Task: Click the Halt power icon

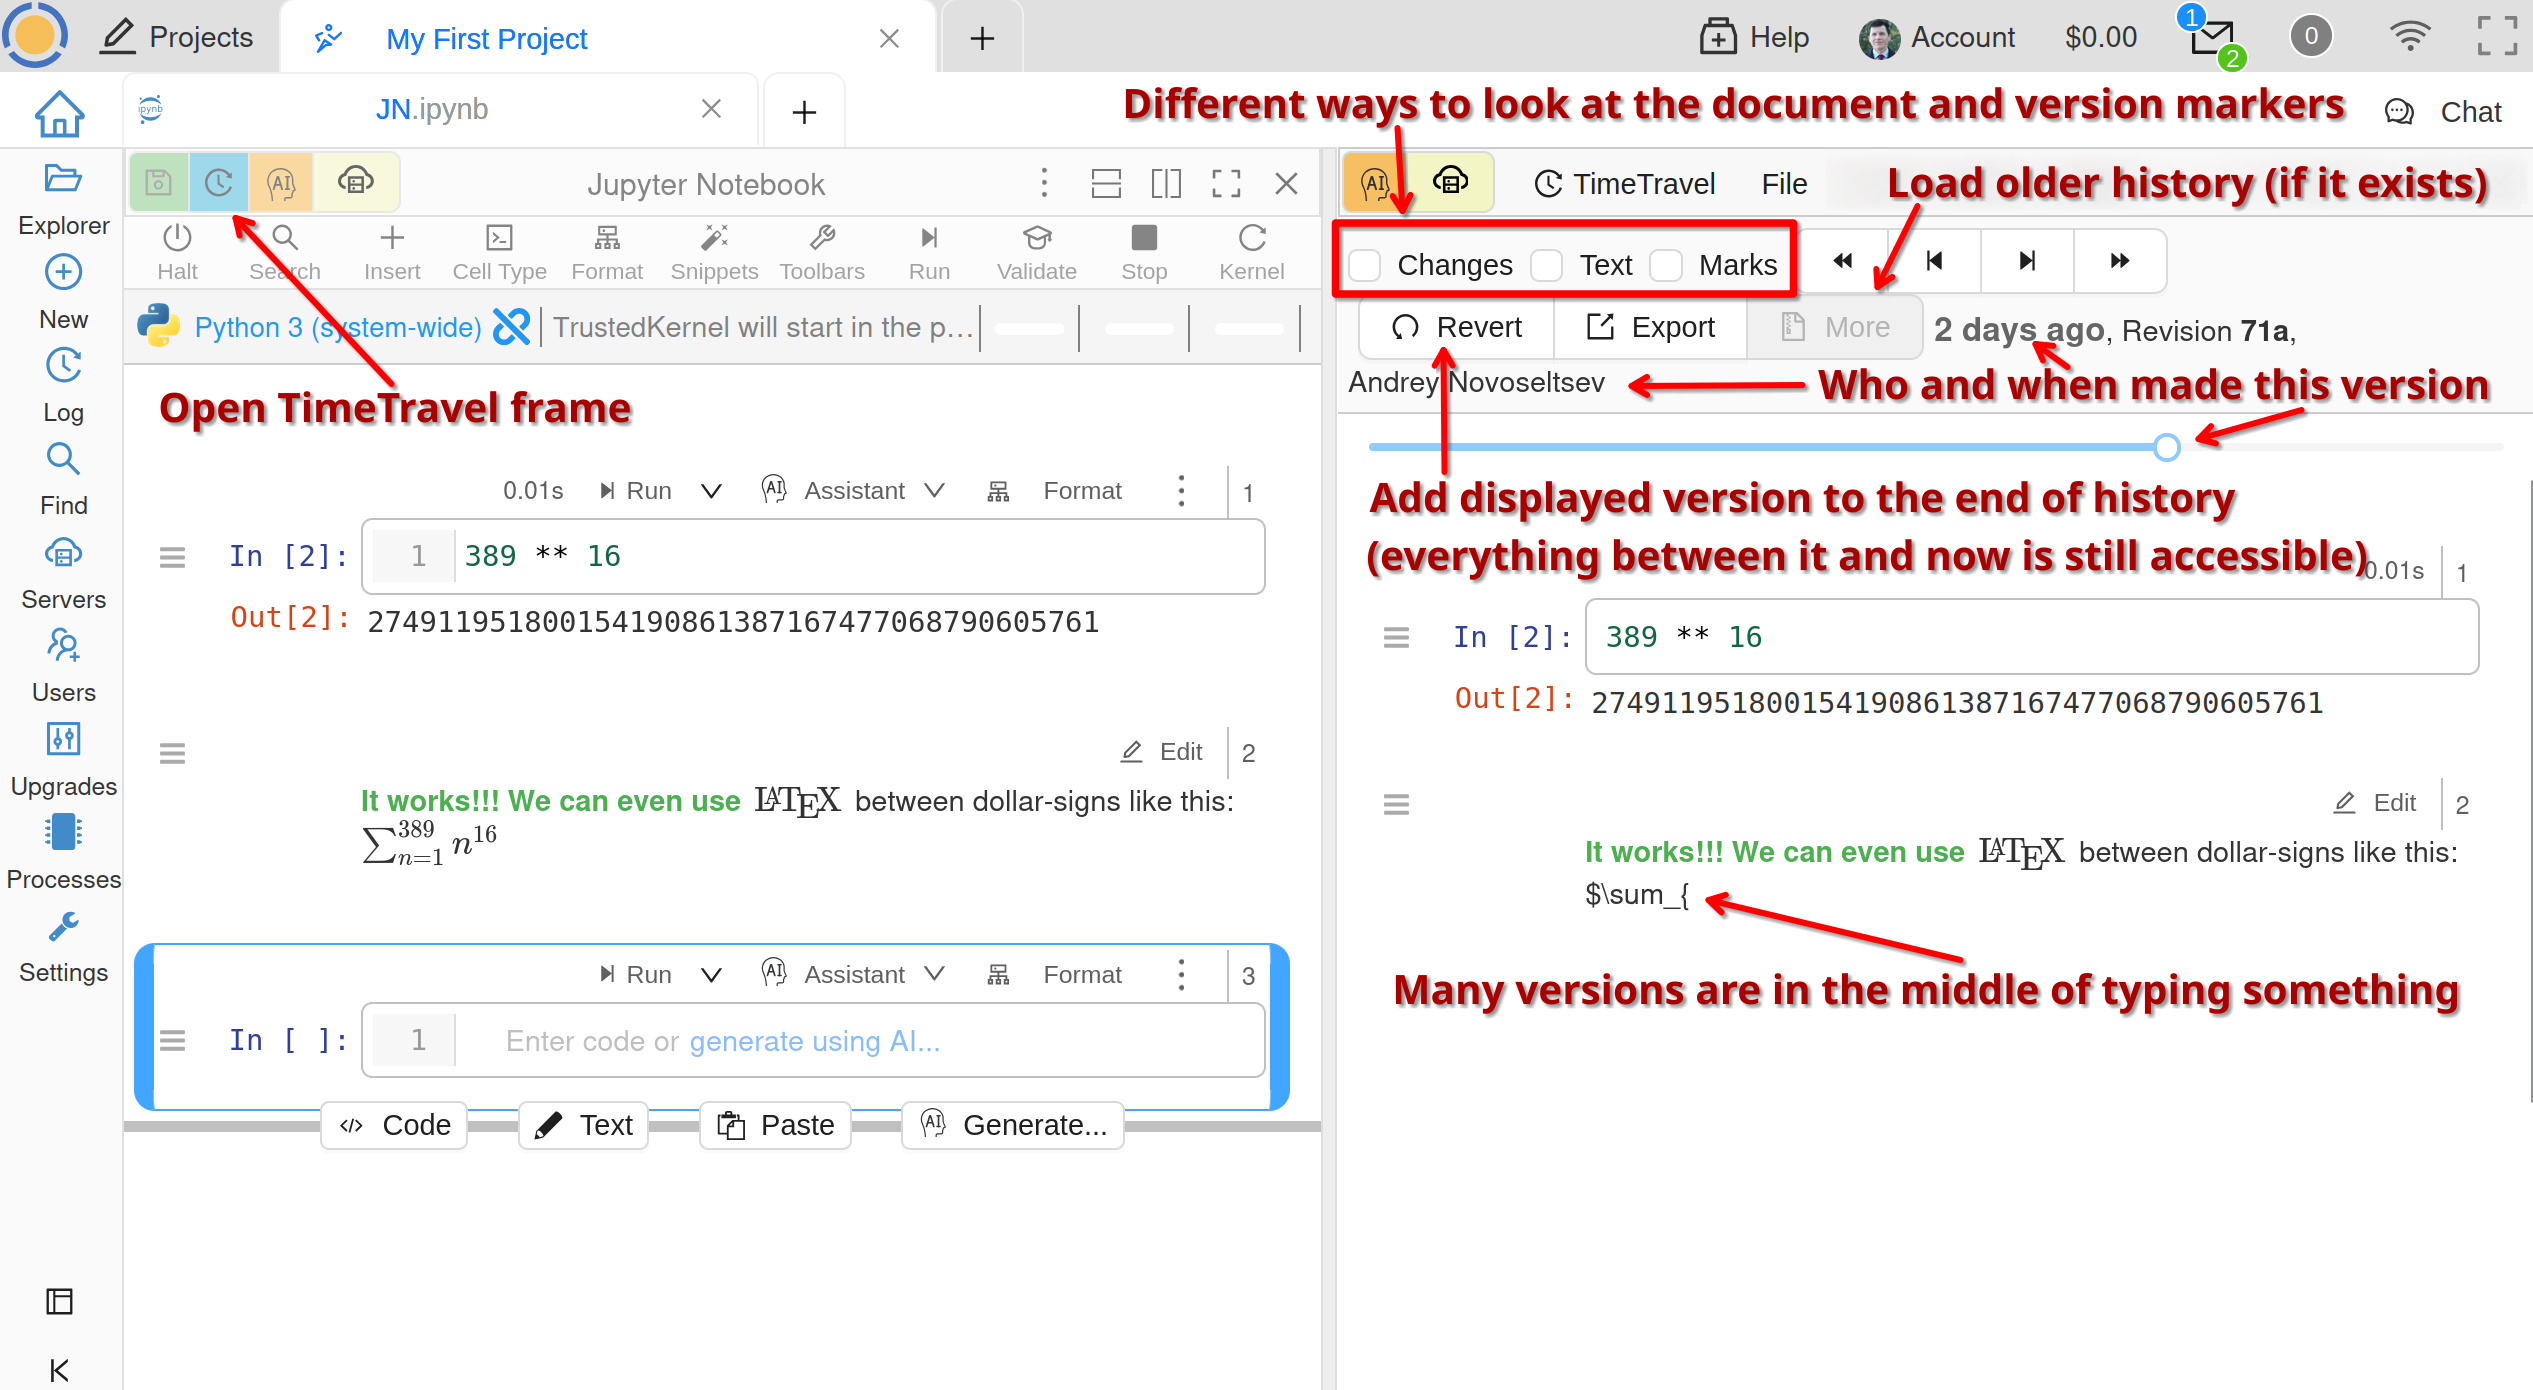Action: [177, 238]
